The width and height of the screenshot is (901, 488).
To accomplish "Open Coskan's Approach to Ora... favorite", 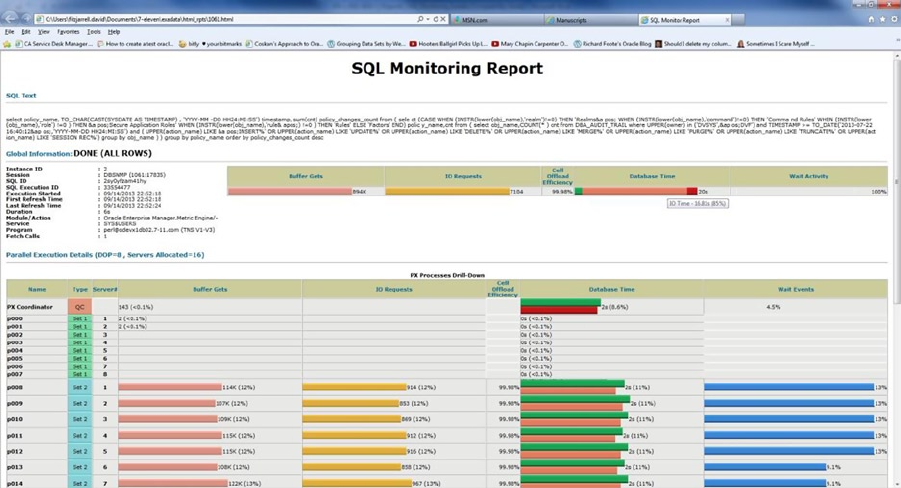I will point(284,44).
